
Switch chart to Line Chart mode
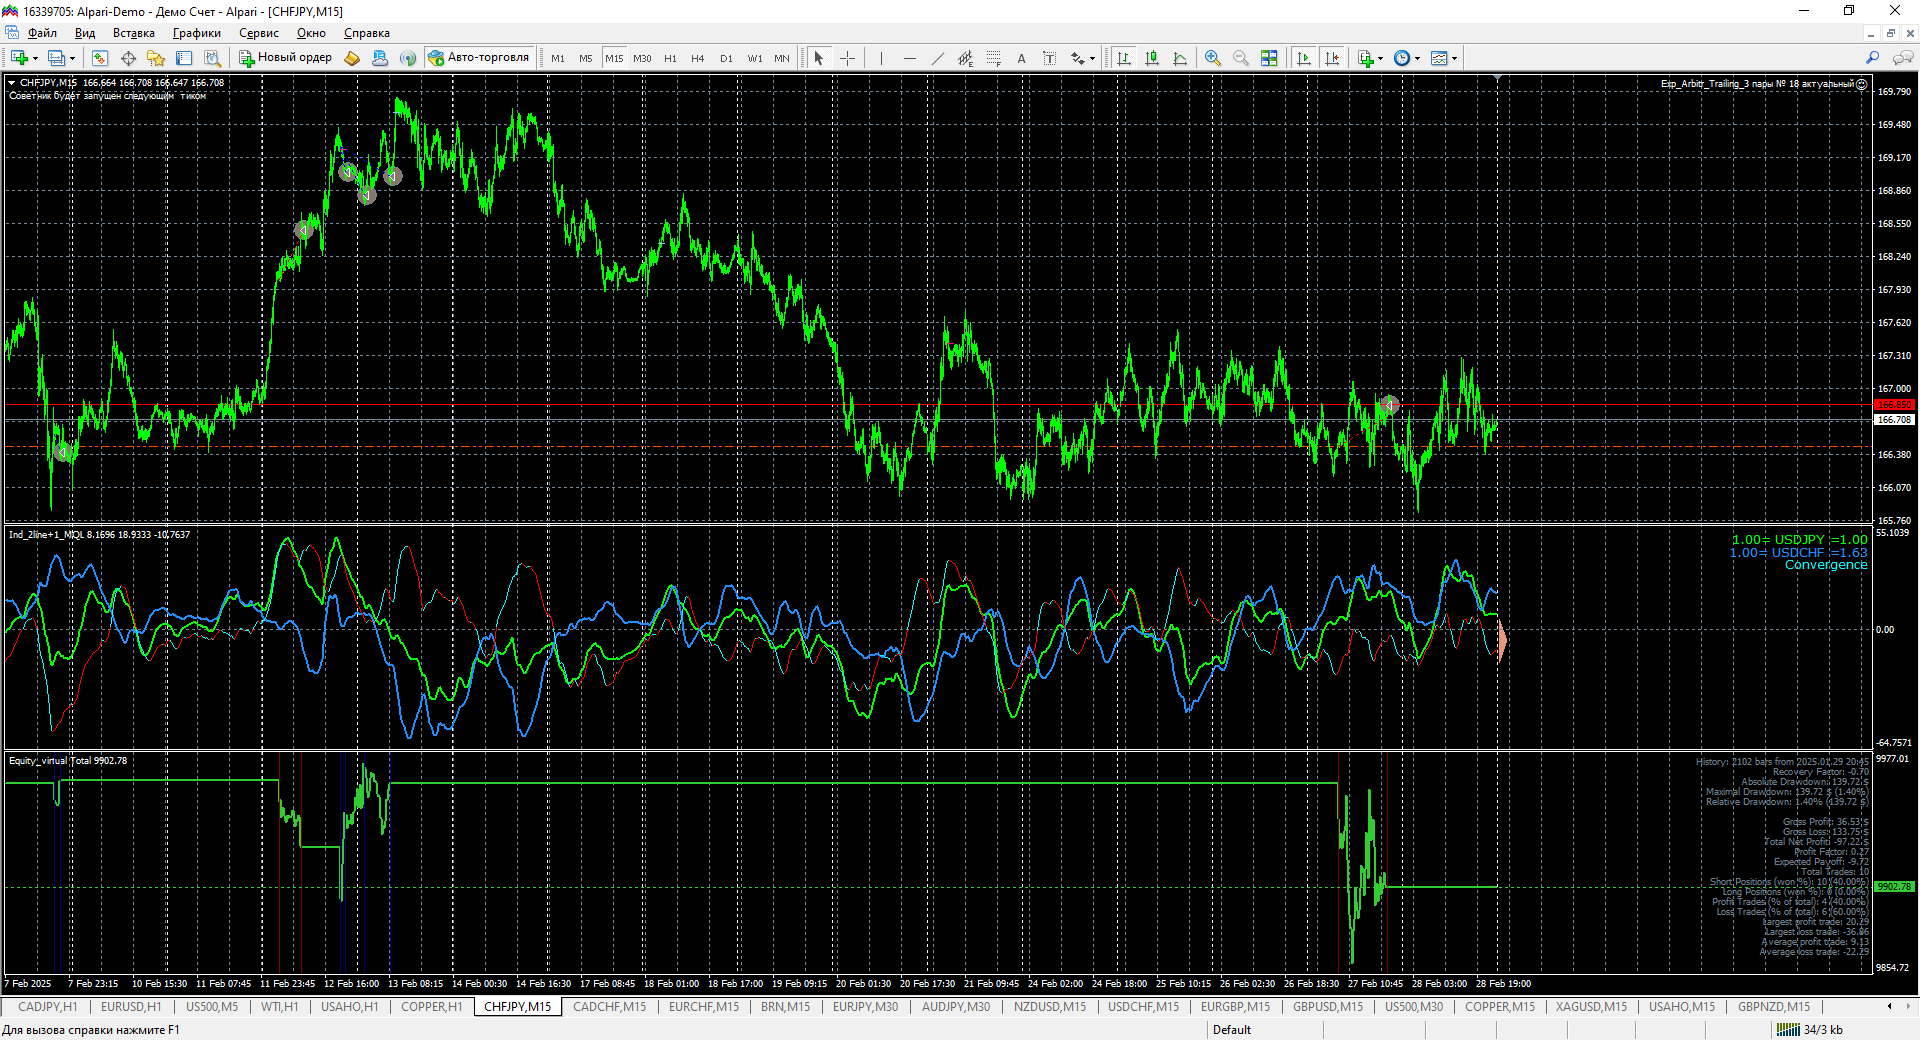coord(1180,58)
